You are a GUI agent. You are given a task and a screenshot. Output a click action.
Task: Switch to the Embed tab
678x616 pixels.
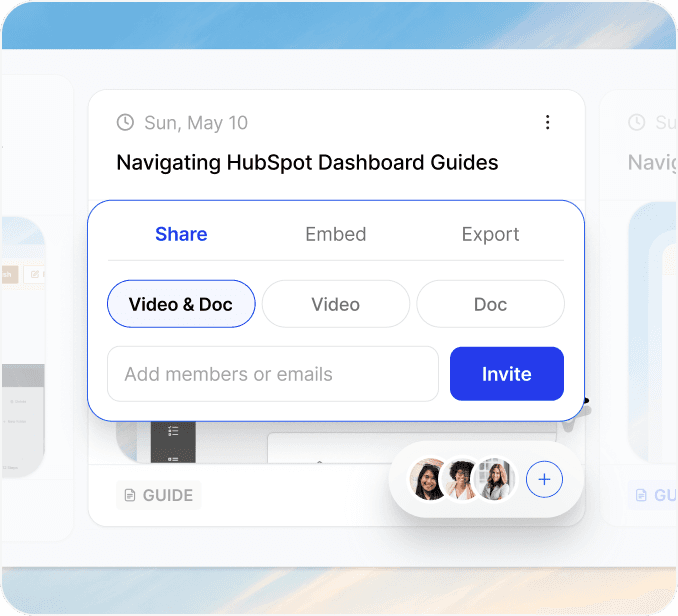point(336,234)
